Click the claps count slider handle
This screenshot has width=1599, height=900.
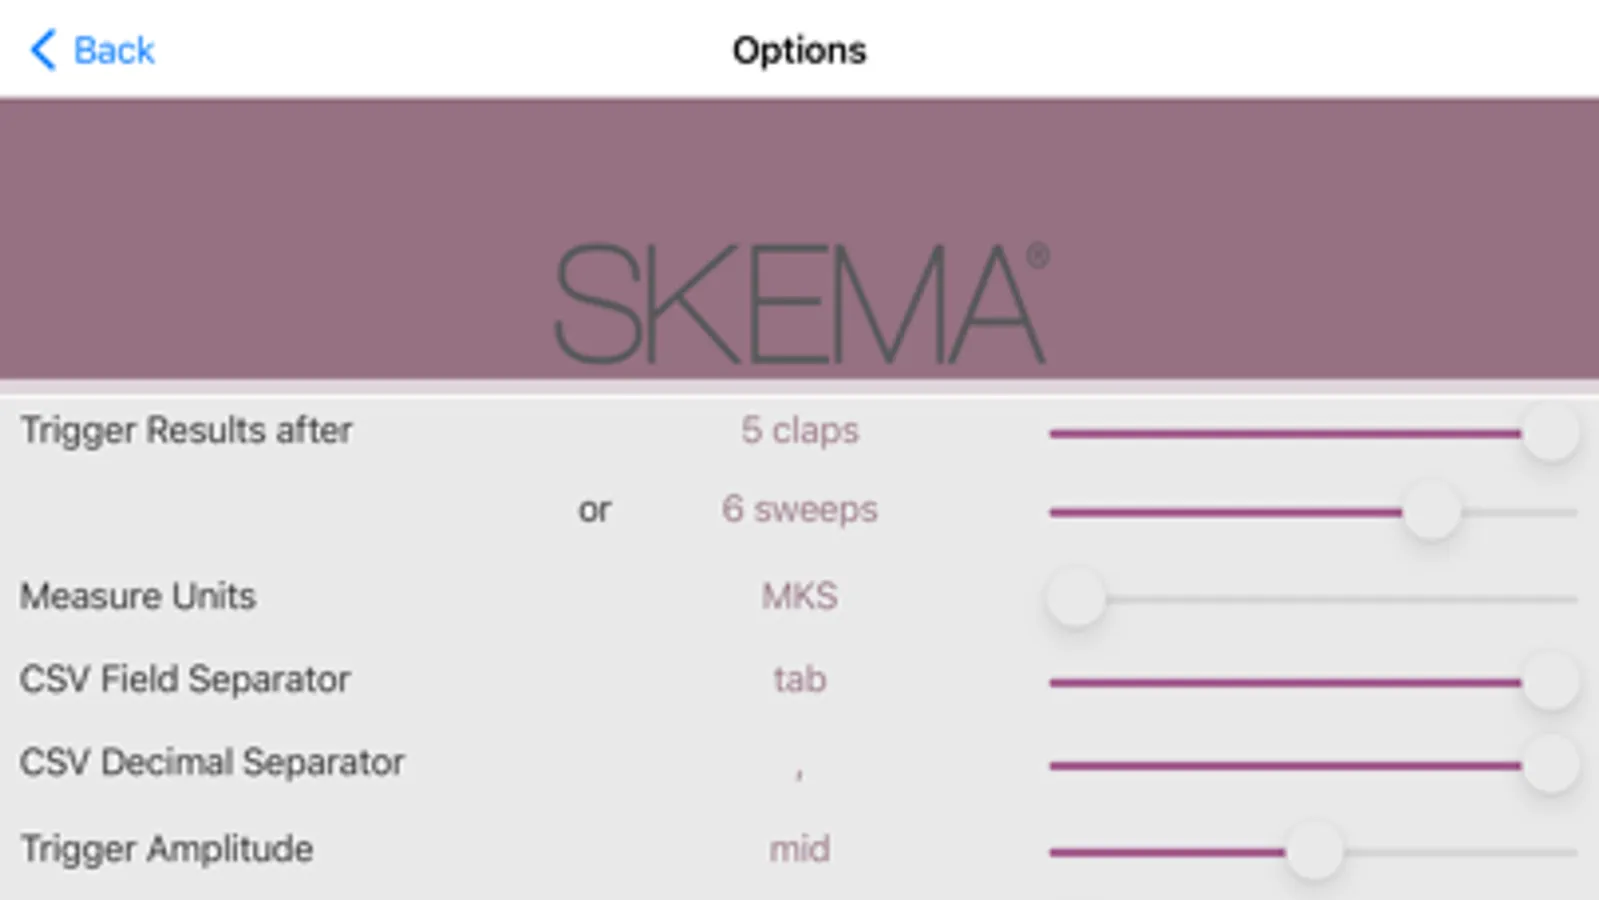(1550, 433)
